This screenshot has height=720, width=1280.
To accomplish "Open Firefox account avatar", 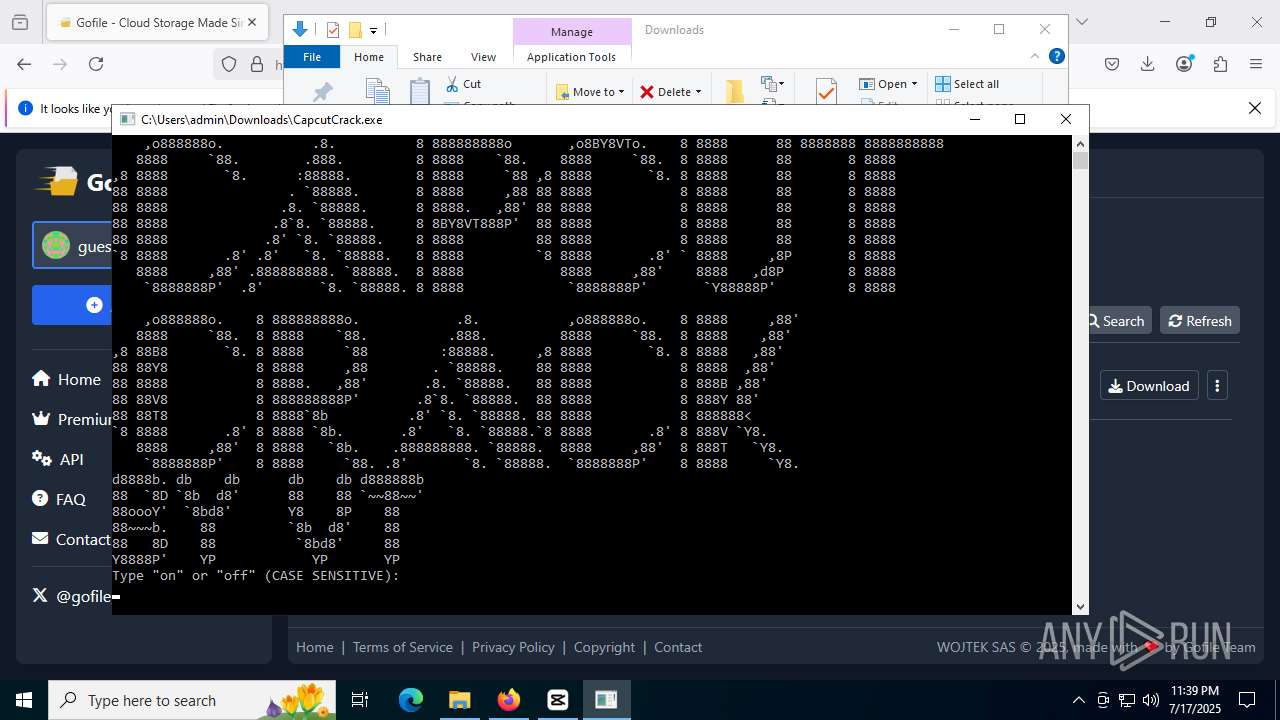I will pyautogui.click(x=1184, y=64).
